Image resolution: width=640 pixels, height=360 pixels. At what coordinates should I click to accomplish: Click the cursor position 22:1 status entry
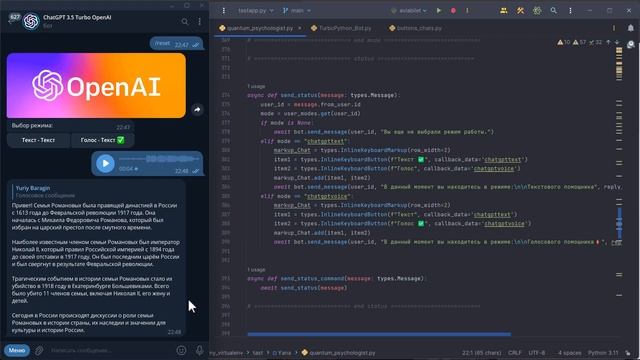point(482,353)
